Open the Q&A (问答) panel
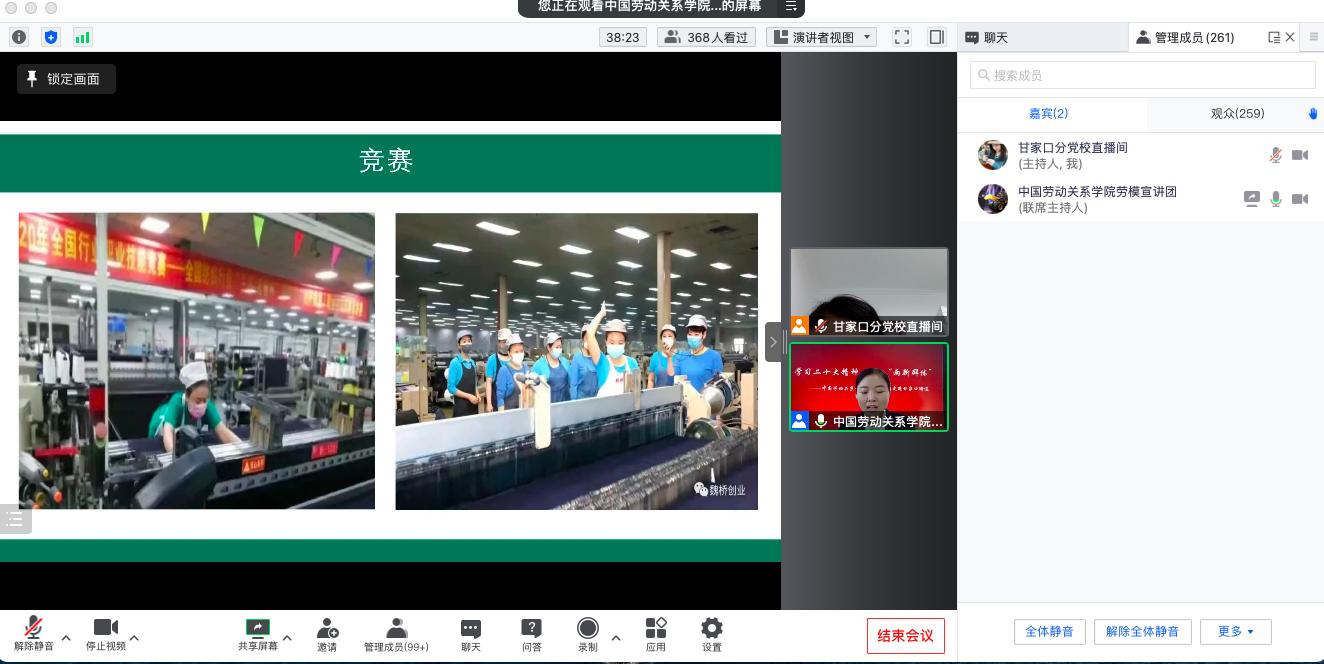Image resolution: width=1324 pixels, height=664 pixels. click(x=531, y=635)
